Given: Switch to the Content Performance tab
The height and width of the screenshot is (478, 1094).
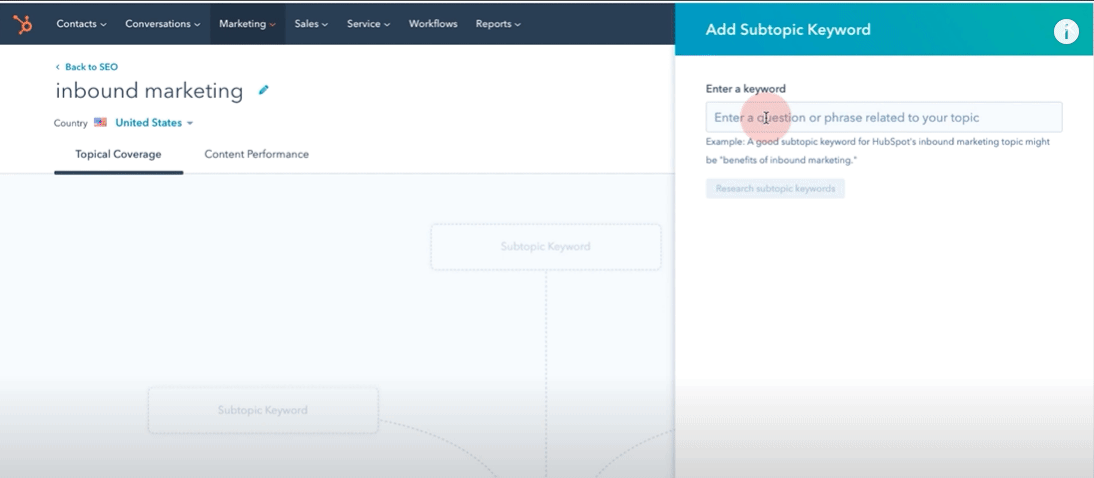Looking at the screenshot, I should click(257, 154).
